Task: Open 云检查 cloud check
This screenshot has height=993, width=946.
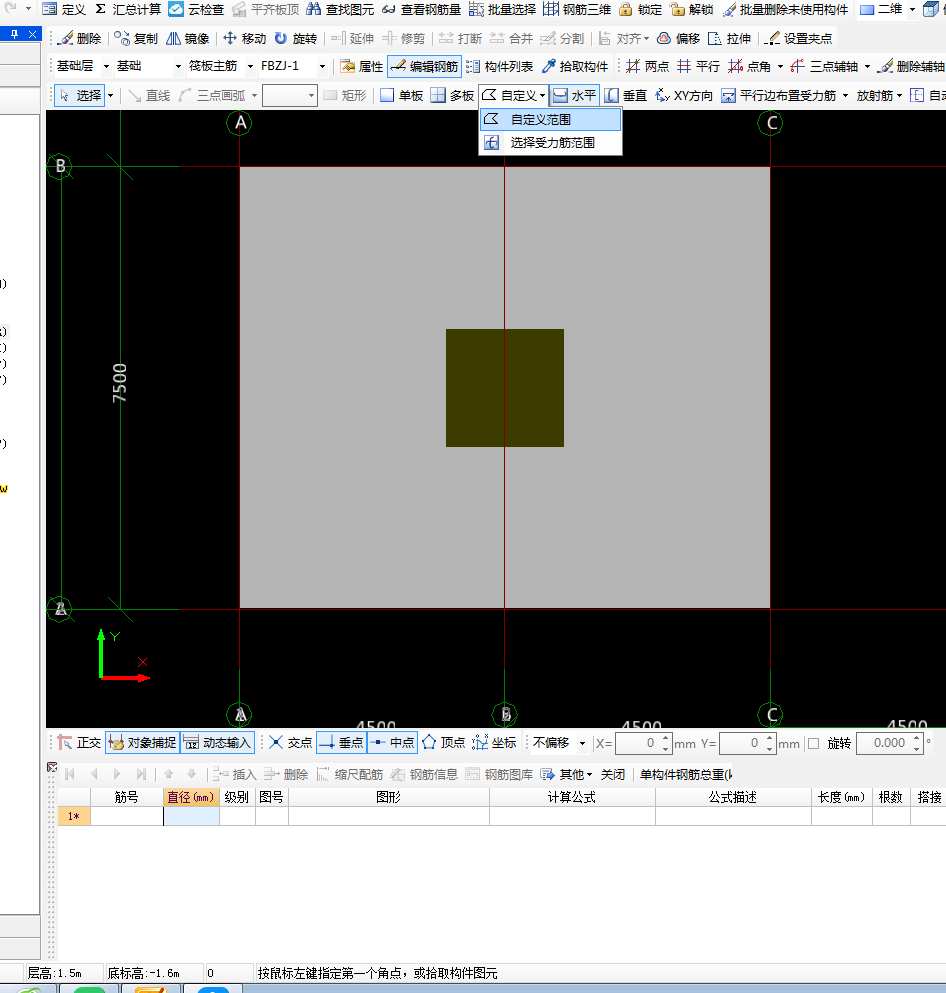Action: tap(196, 9)
